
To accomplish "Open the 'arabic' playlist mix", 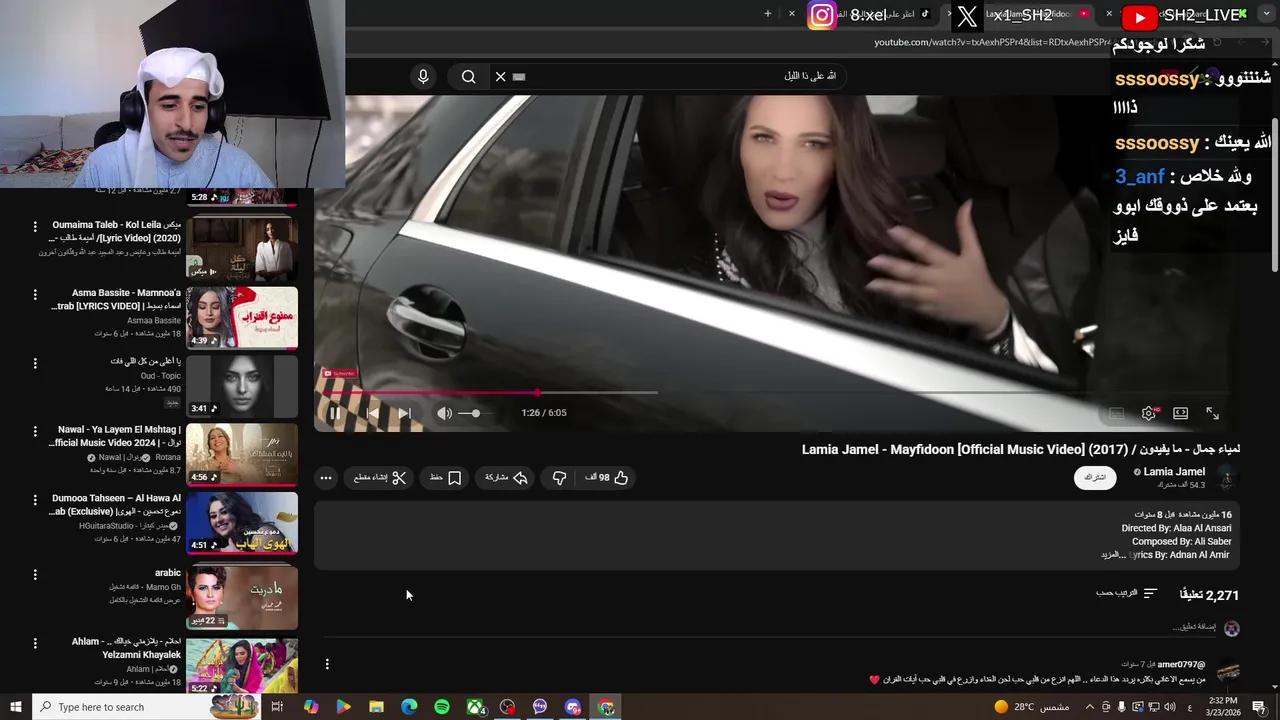I will [242, 598].
